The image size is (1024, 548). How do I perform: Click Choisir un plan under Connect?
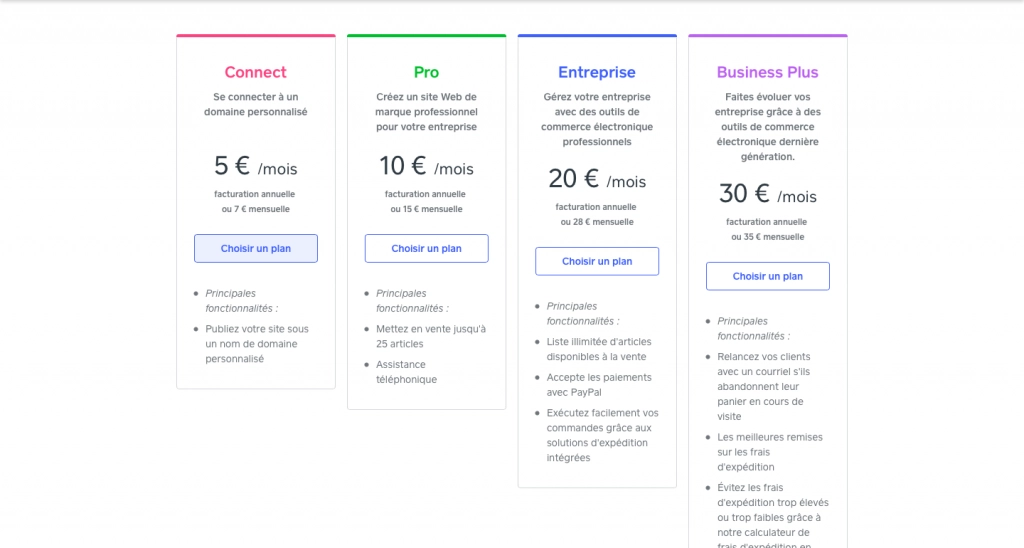pyautogui.click(x=255, y=248)
